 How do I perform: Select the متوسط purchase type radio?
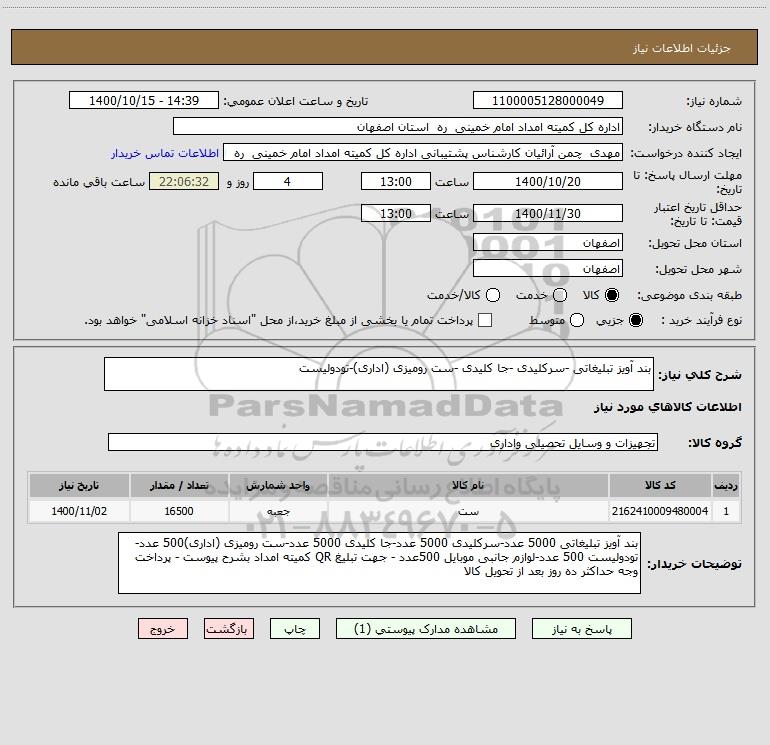[577, 320]
